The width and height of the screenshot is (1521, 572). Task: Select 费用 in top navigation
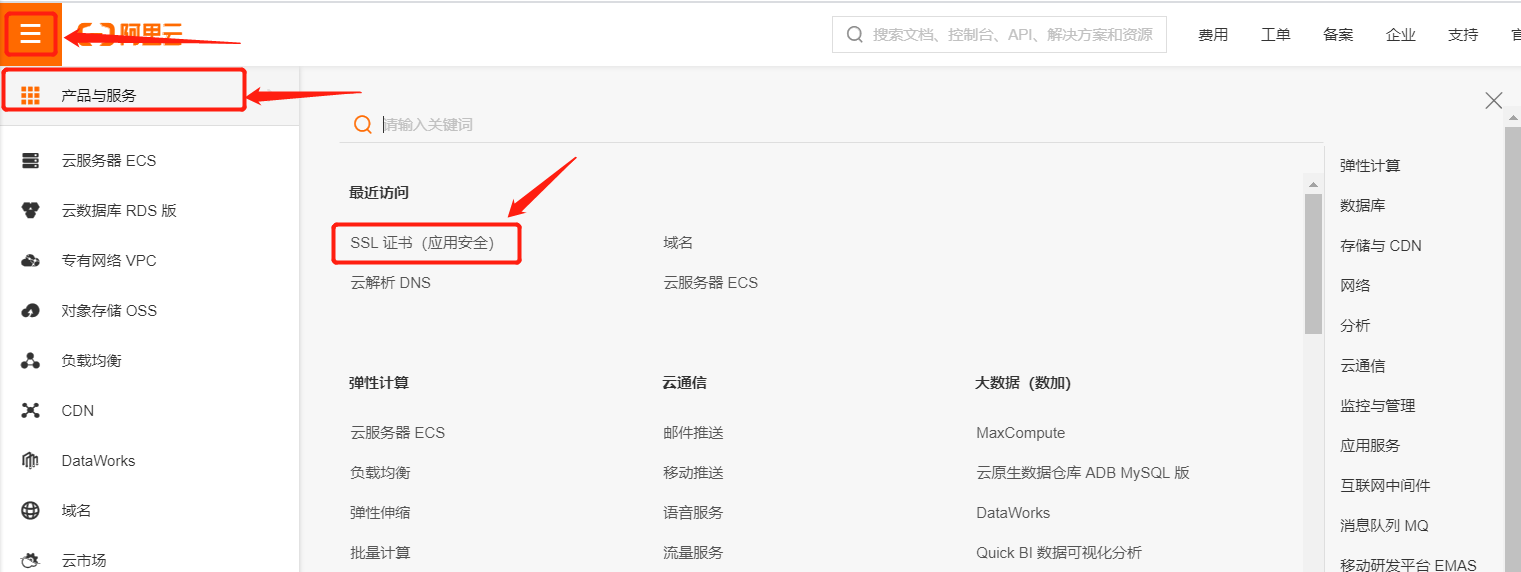point(1213,35)
